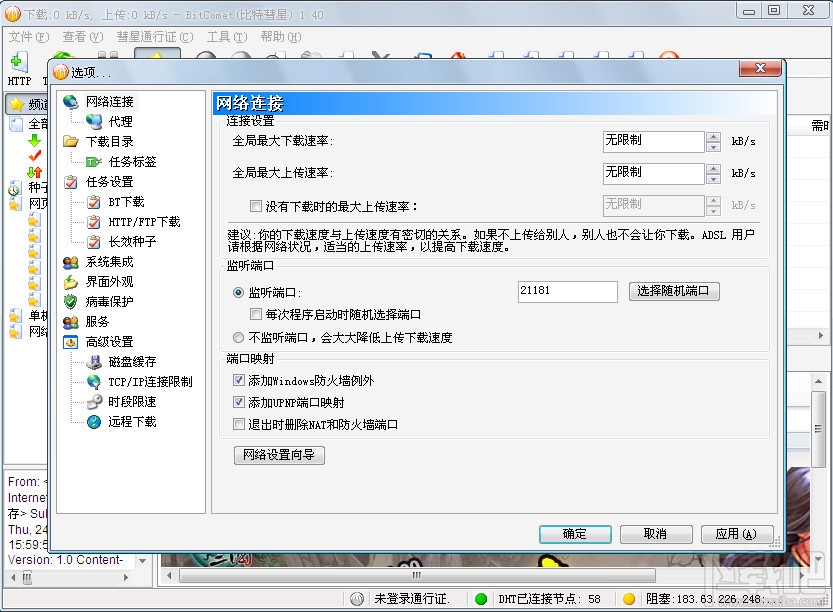Click the 病毒保护 shield icon

(71, 302)
